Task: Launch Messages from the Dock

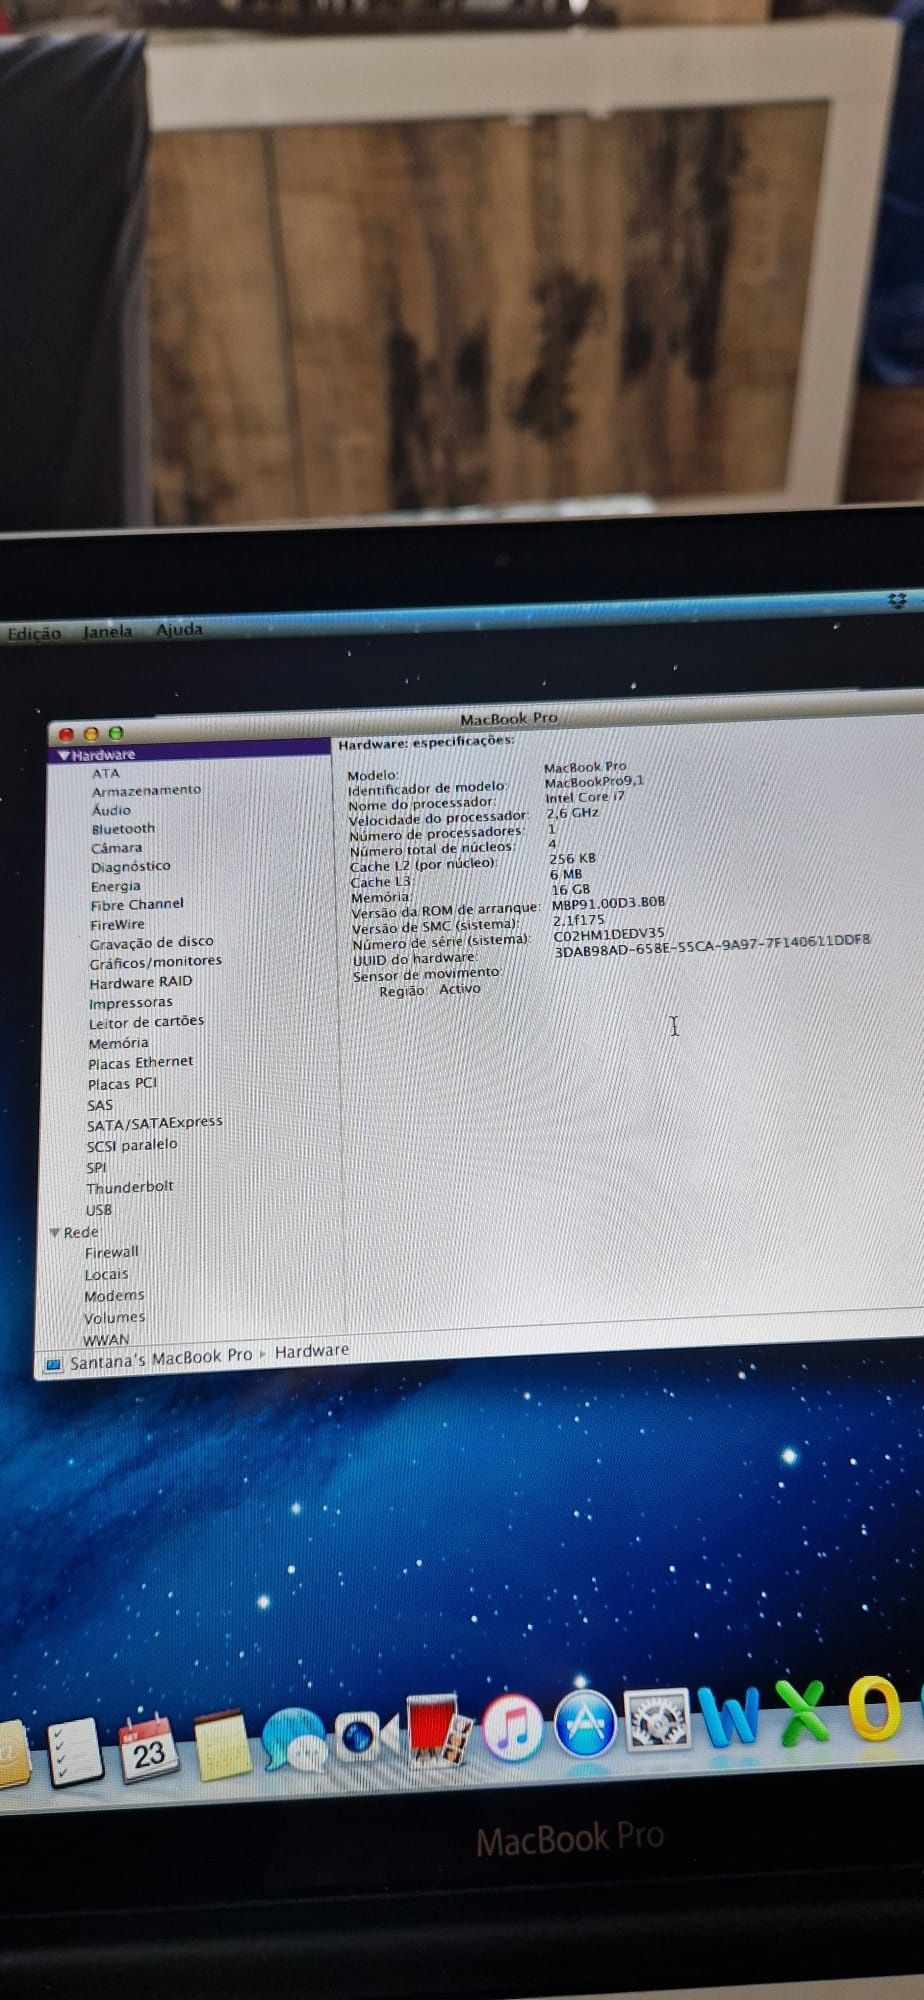Action: coord(293,1740)
